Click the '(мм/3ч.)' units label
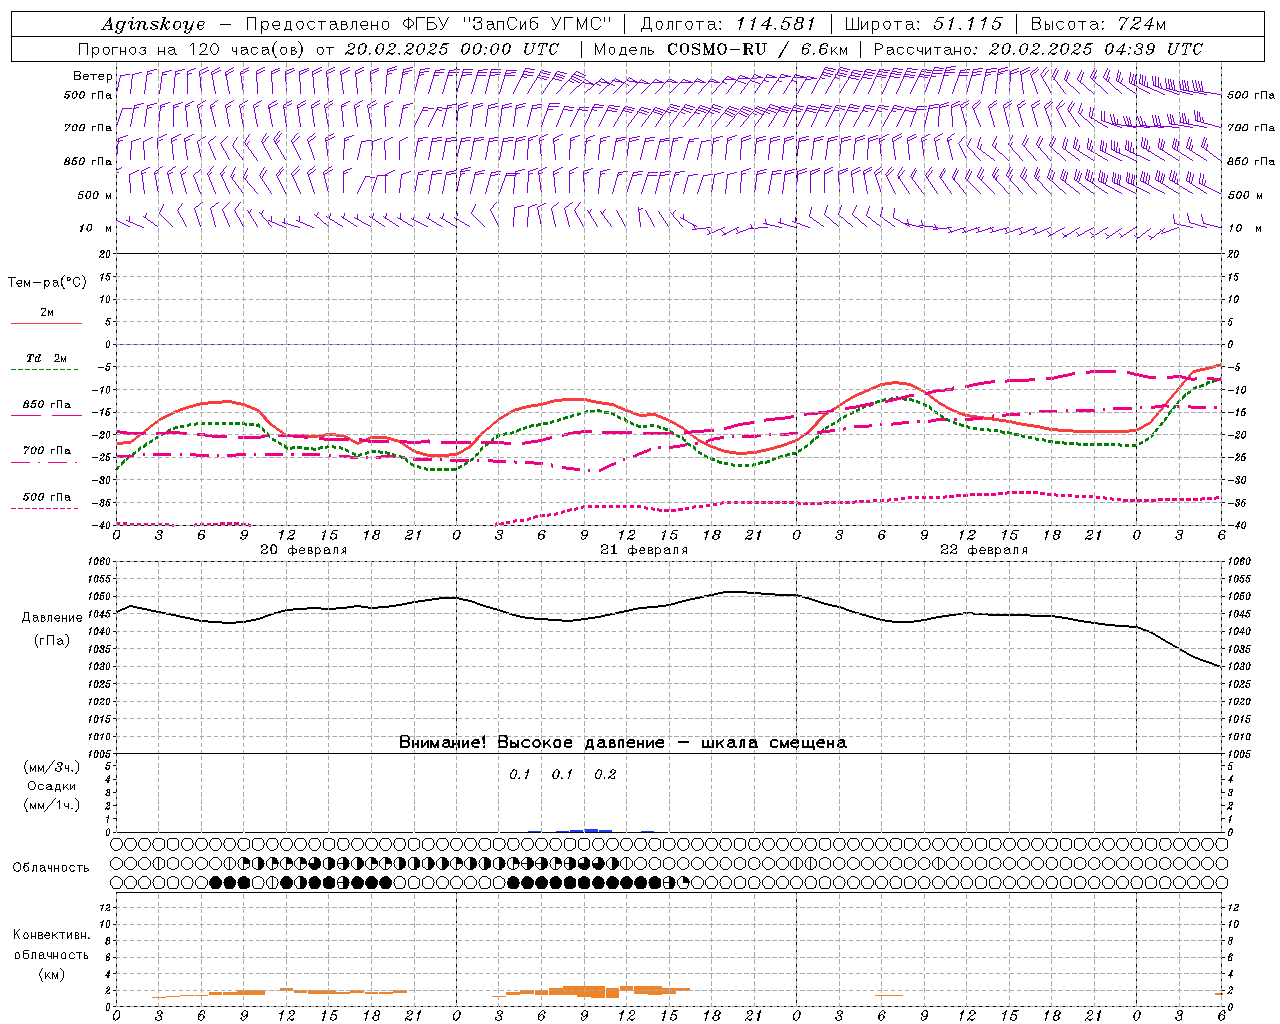The width and height of the screenshot is (1280, 1024). pyautogui.click(x=52, y=767)
